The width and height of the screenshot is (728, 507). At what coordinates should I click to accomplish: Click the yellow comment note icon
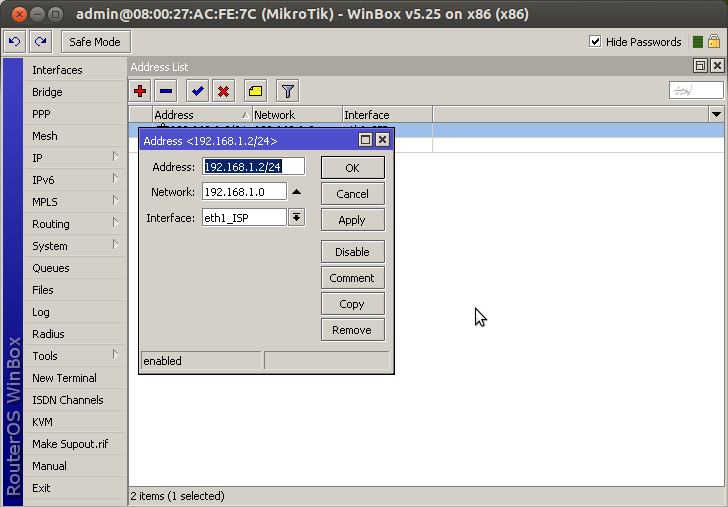pos(255,91)
